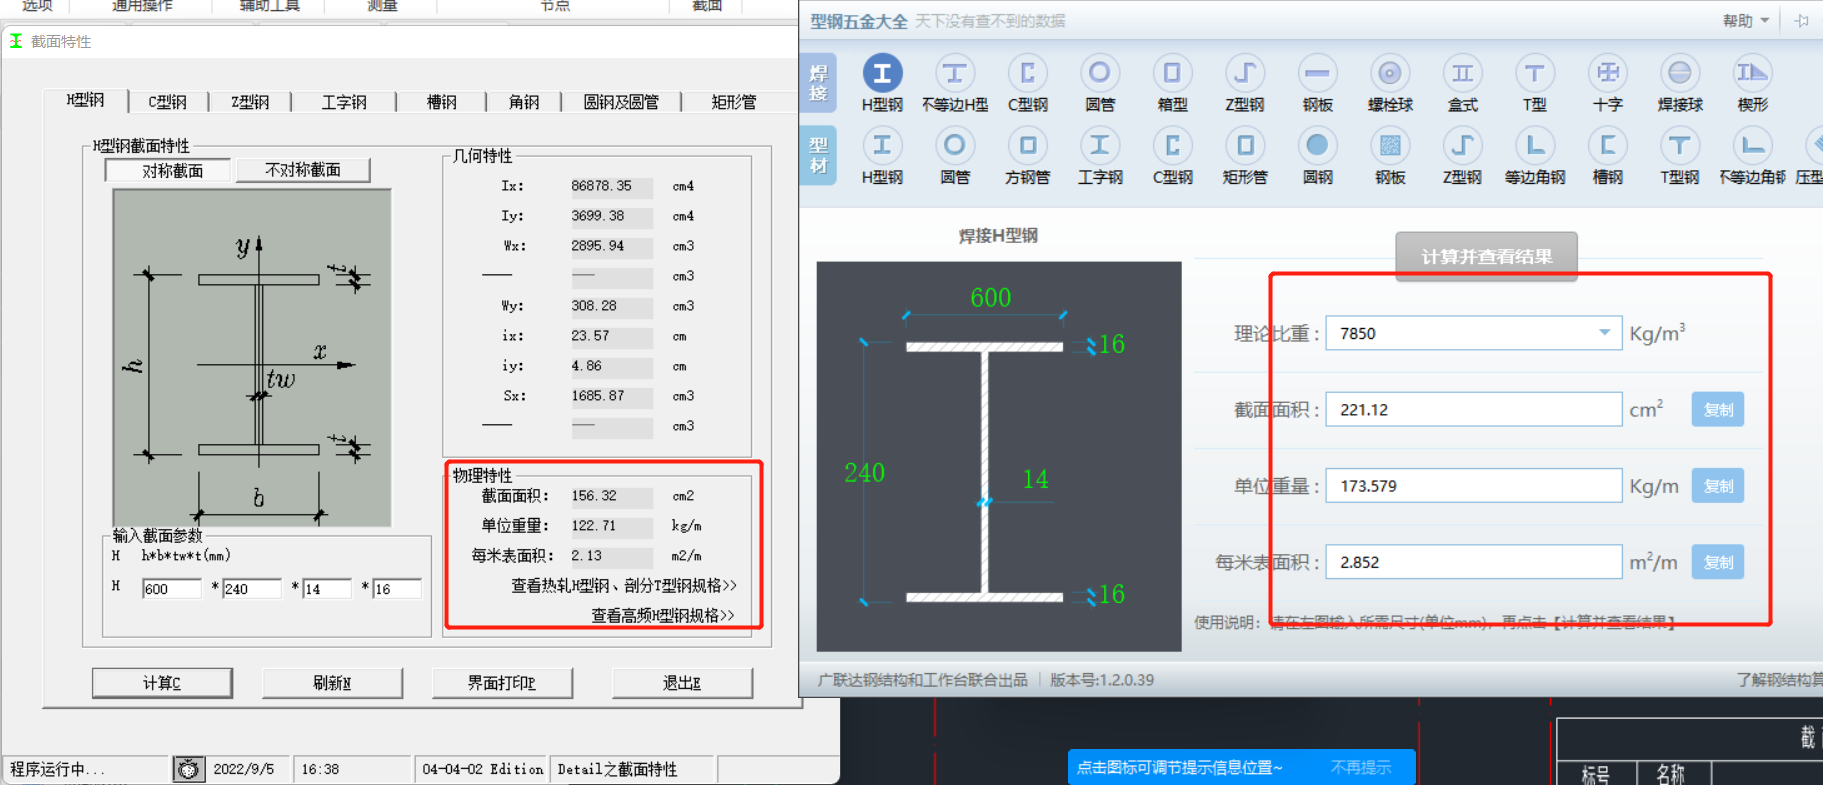Select 槽钢 icon in 型材 row

click(x=1607, y=146)
